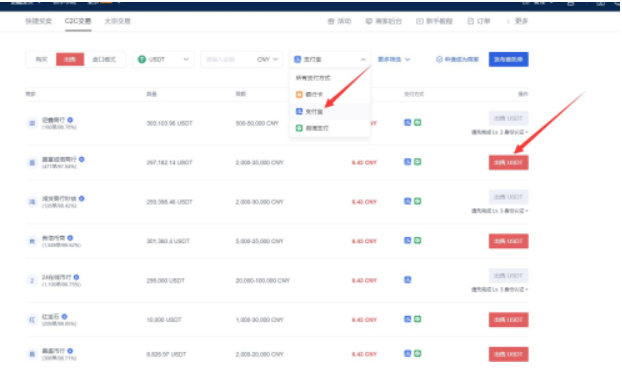This screenshot has width=622, height=385.
Task: Click Alipay icon in the 10,000 USDT row
Action: [x=407, y=319]
